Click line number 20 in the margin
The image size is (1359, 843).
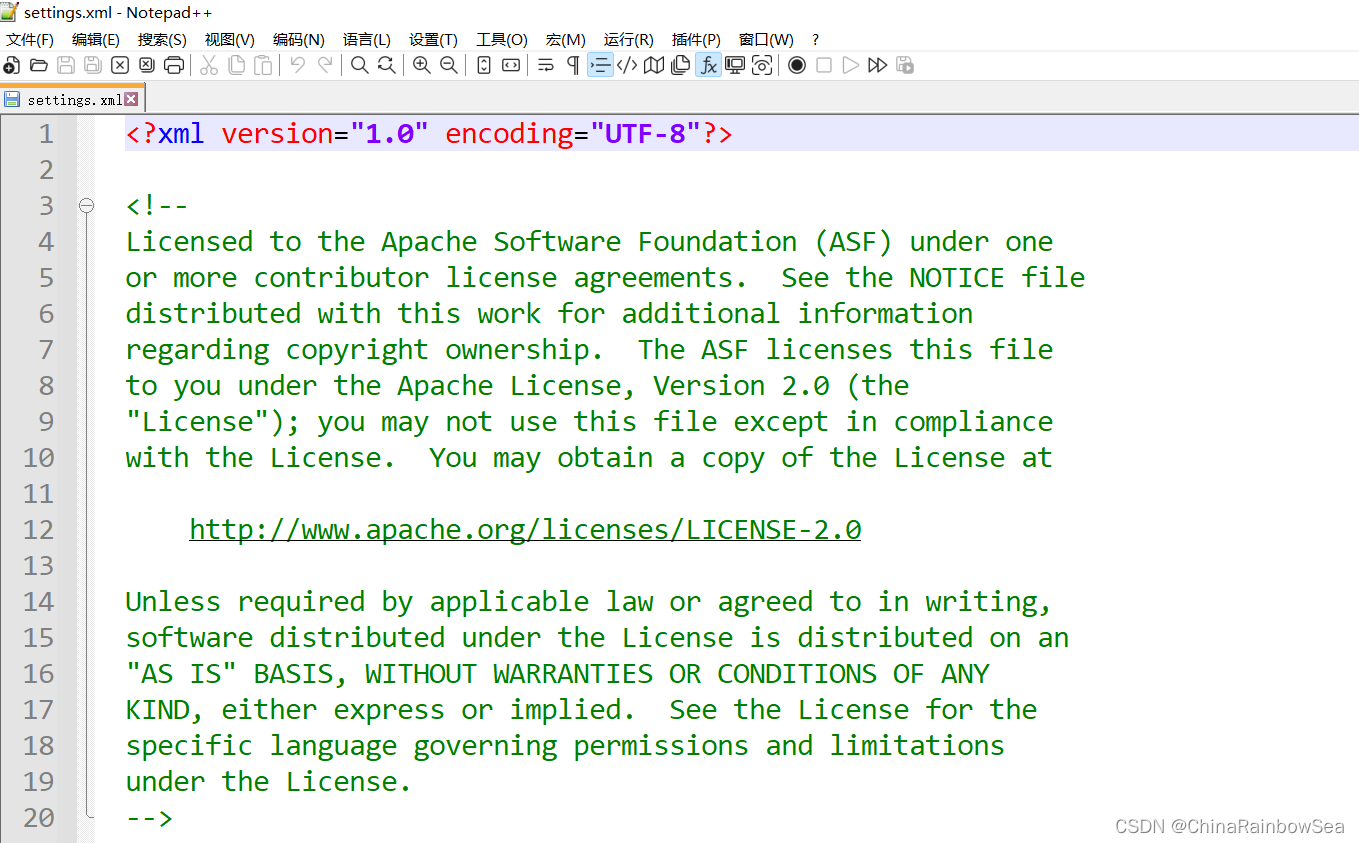[x=38, y=818]
